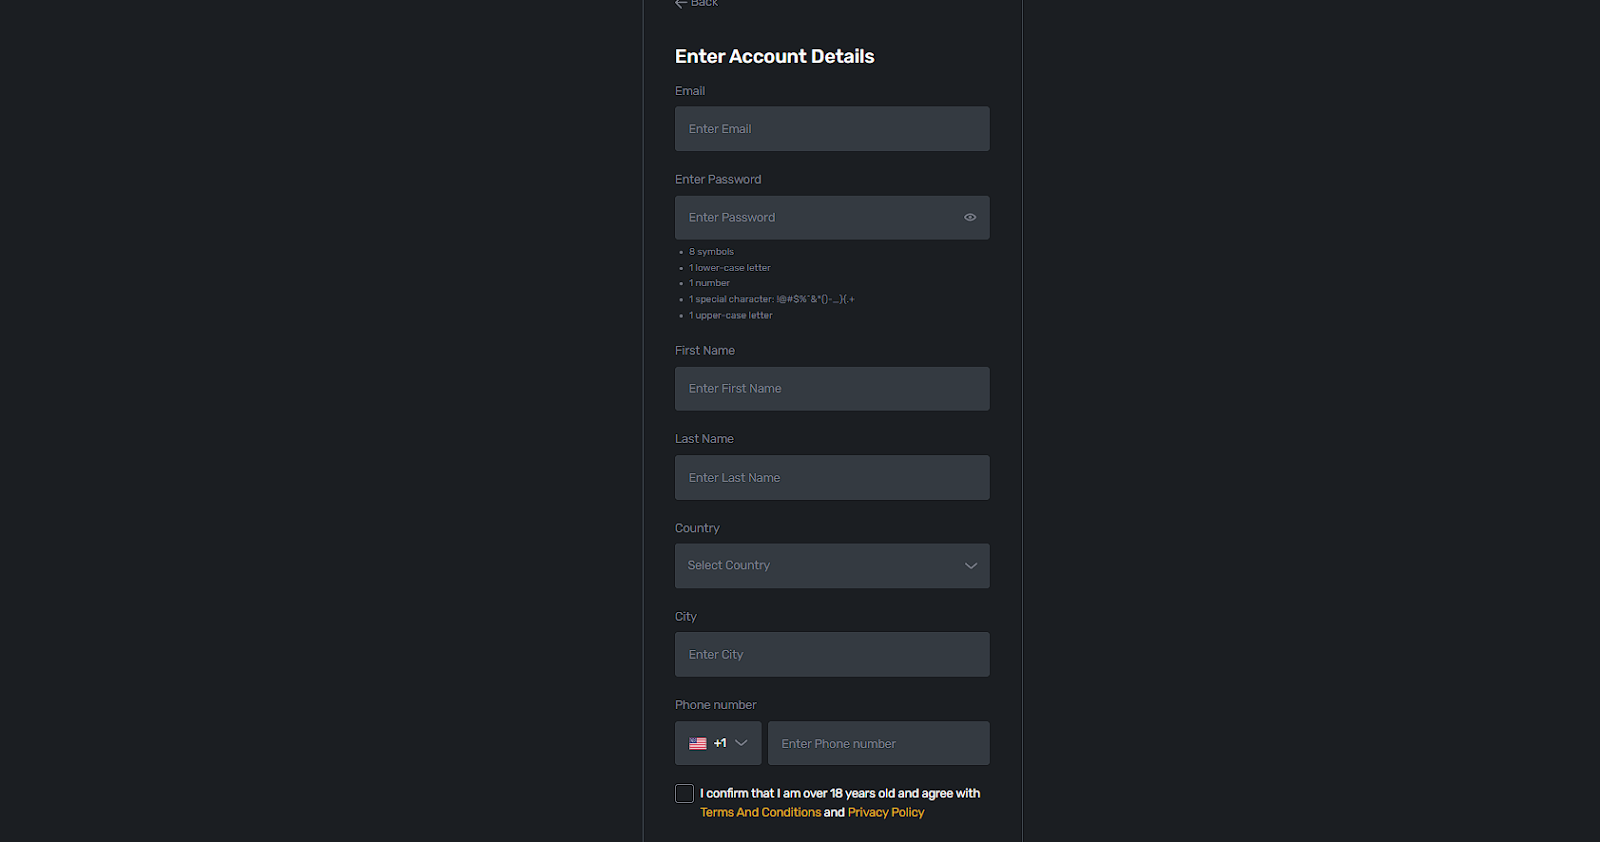Click the Email label above the field
Image resolution: width=1600 pixels, height=842 pixels.
(x=690, y=91)
